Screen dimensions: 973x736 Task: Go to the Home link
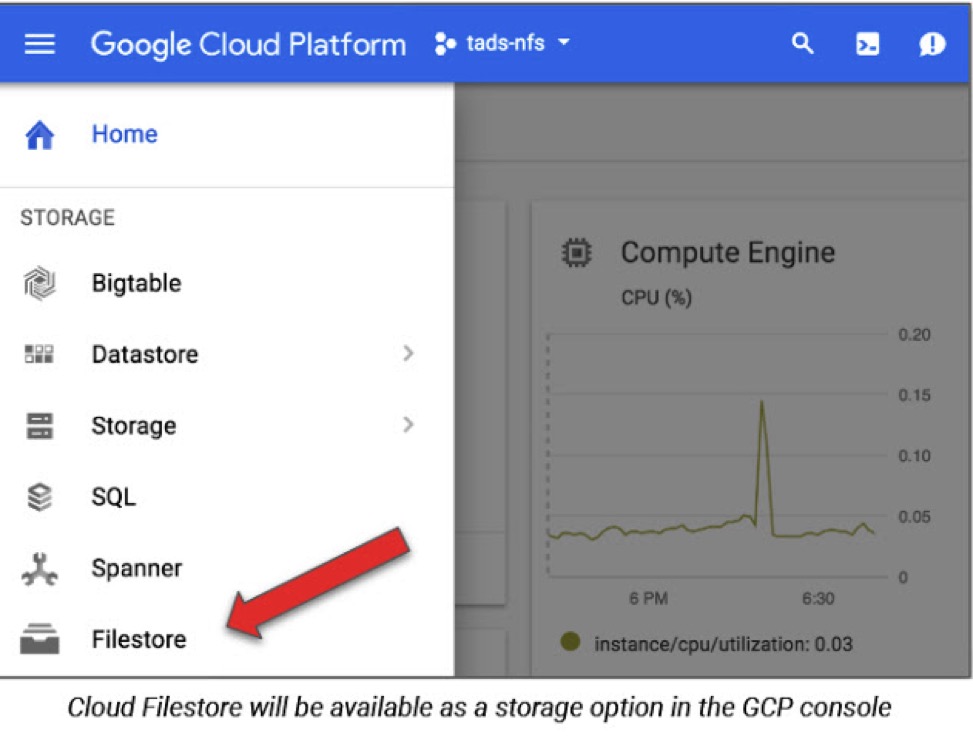point(125,134)
